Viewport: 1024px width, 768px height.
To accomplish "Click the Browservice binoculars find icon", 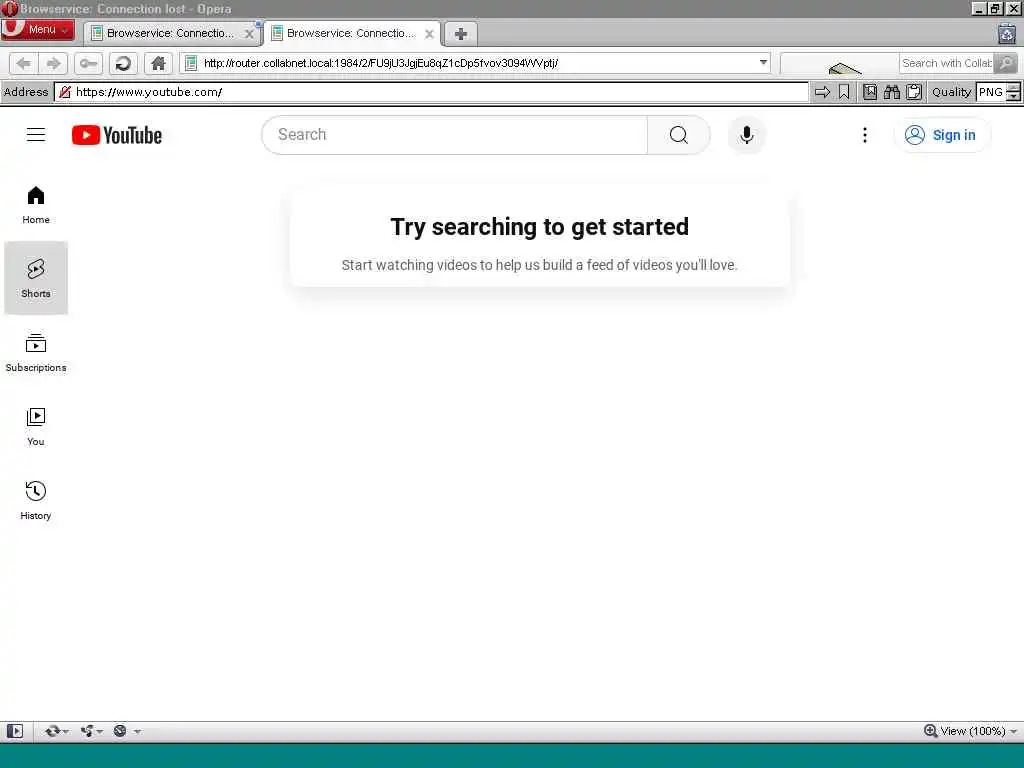I will coord(891,92).
